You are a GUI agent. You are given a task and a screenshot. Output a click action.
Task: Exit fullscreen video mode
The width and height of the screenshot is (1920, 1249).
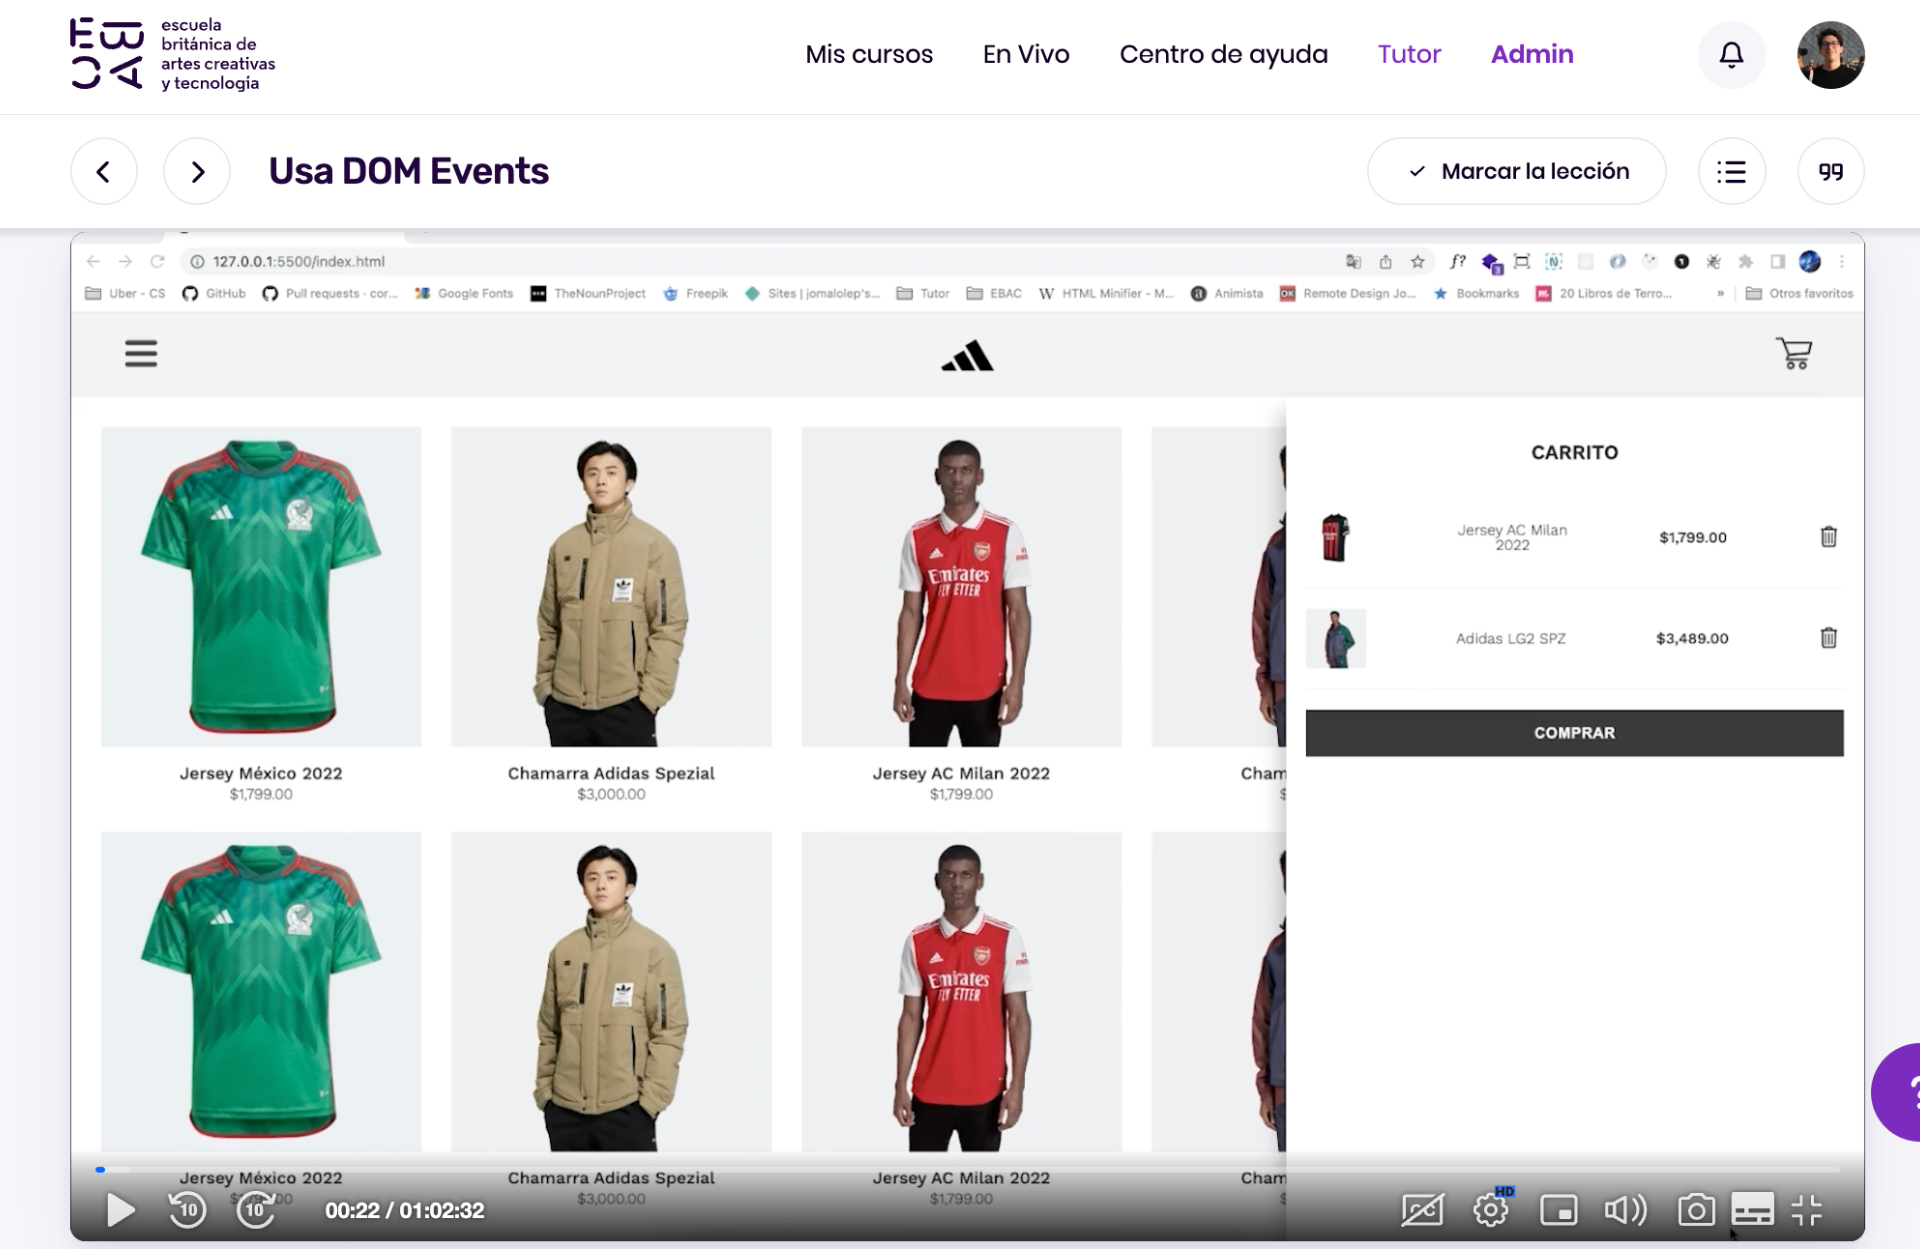(1807, 1210)
